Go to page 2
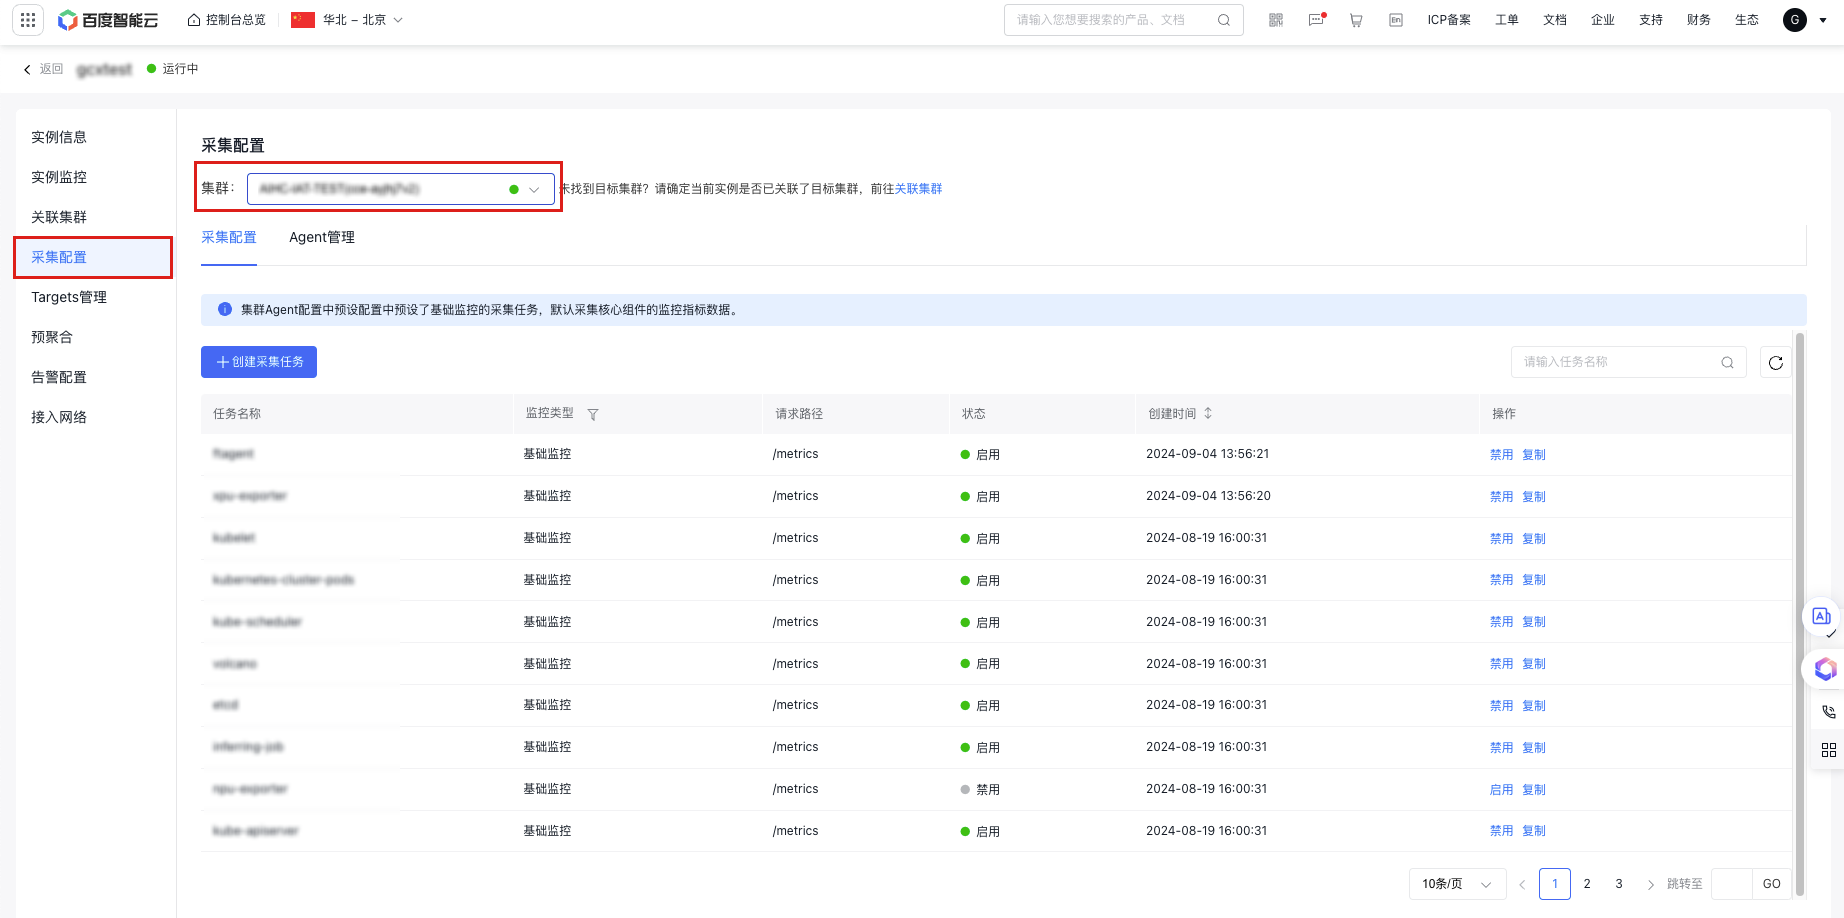Image resolution: width=1844 pixels, height=918 pixels. 1587,884
